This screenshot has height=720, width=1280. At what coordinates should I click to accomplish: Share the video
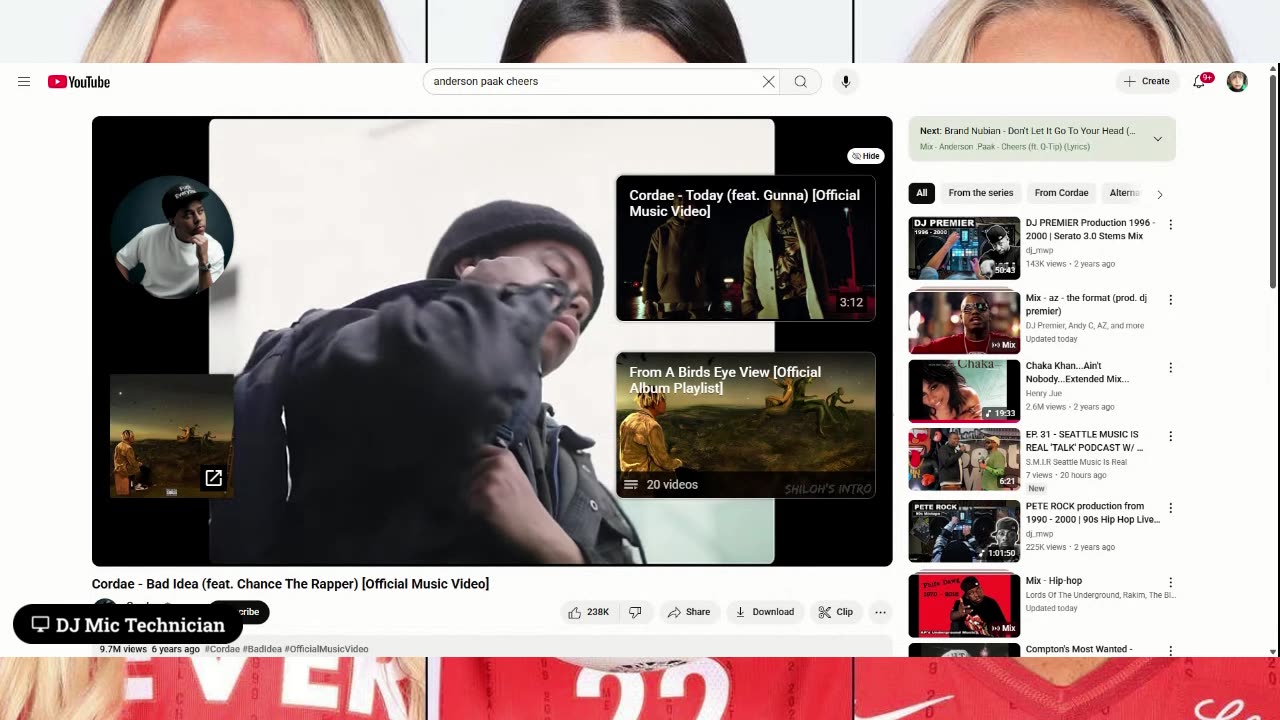pos(688,612)
